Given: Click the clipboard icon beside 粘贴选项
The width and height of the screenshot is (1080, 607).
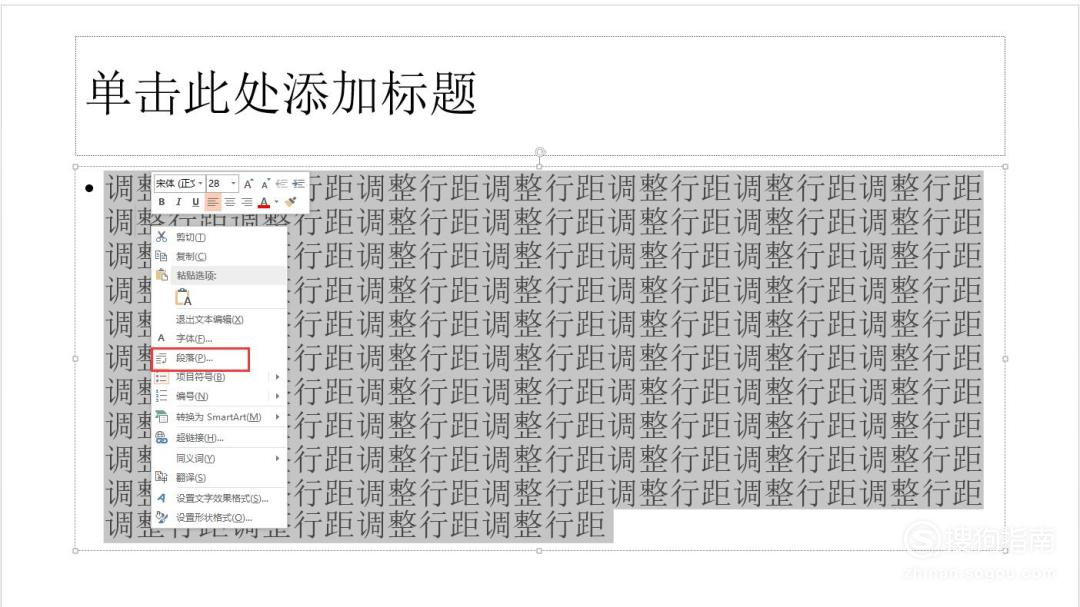Looking at the screenshot, I should tap(162, 275).
